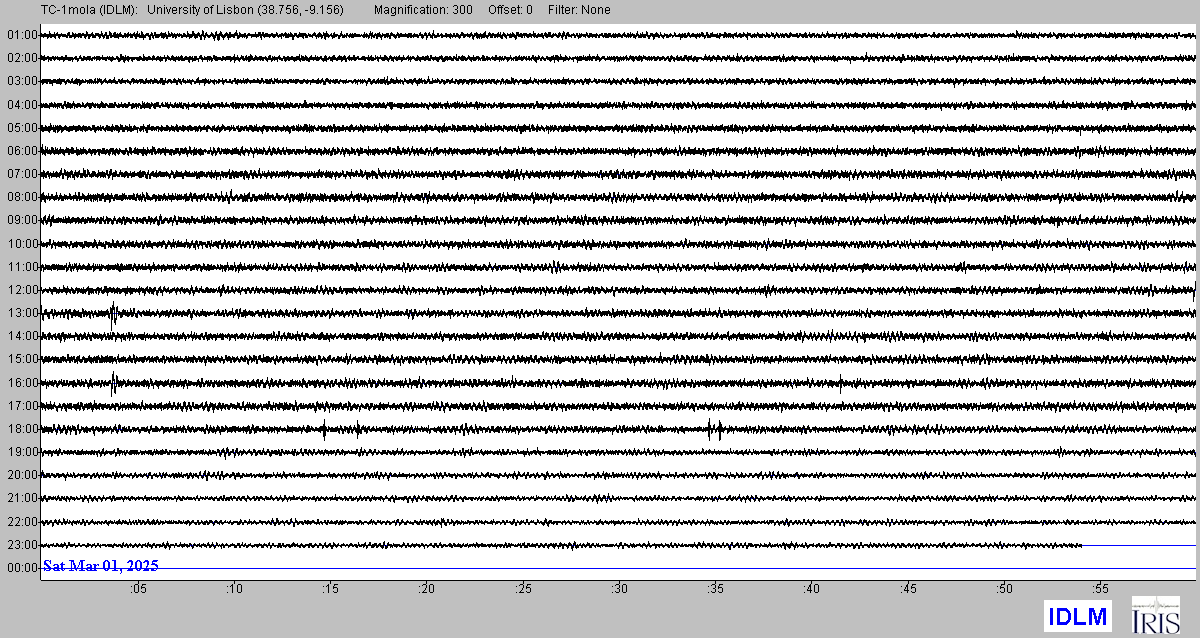Select the 18:00 hour label

tap(22, 429)
